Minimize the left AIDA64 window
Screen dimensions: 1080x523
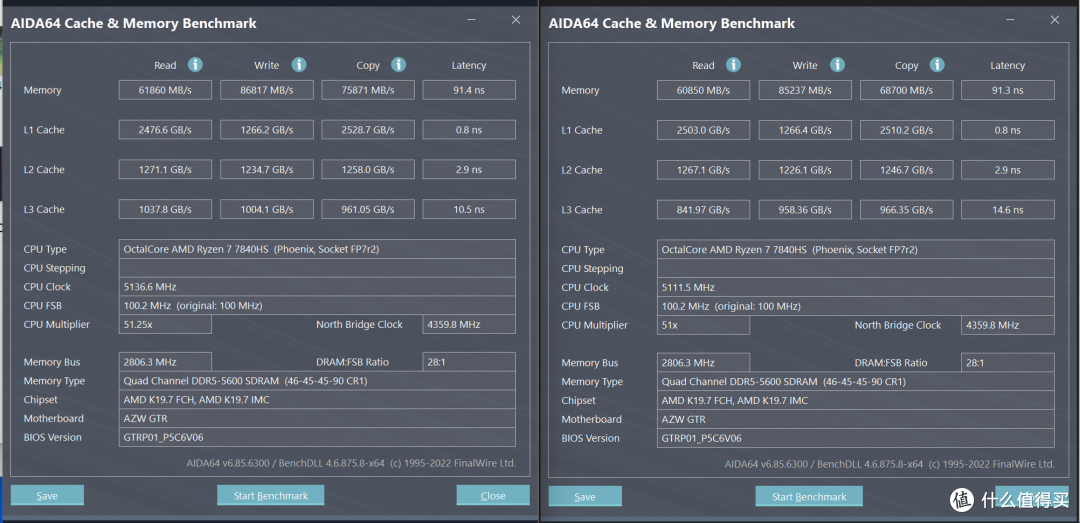(x=471, y=21)
